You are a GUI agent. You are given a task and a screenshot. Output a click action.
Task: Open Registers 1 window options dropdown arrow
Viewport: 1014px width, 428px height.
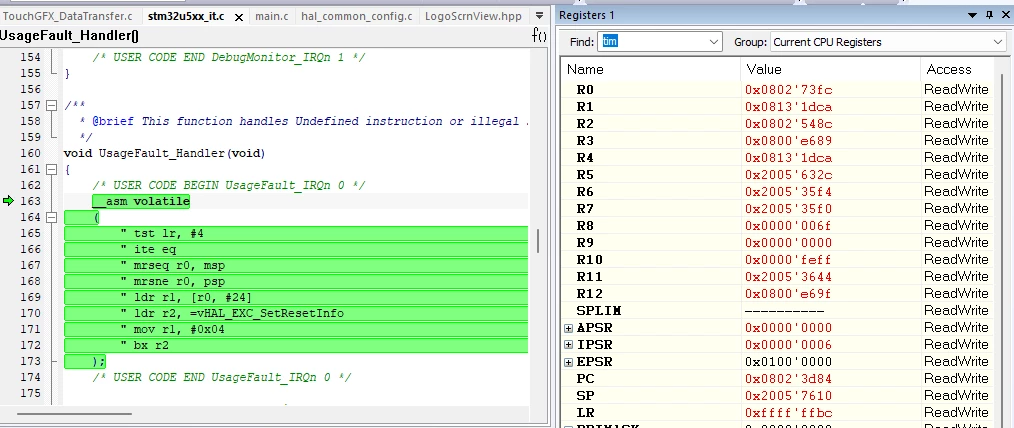tap(973, 14)
